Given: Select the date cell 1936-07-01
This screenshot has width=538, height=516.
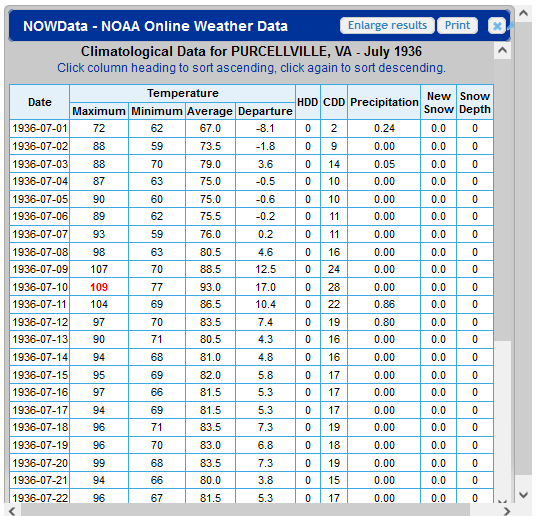Looking at the screenshot, I should coord(40,128).
